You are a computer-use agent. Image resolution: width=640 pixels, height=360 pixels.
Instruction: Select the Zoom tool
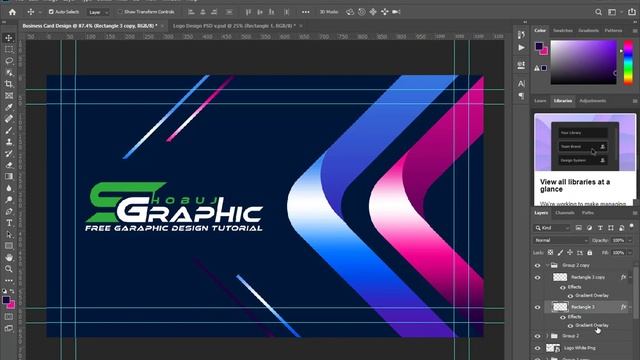point(9,269)
